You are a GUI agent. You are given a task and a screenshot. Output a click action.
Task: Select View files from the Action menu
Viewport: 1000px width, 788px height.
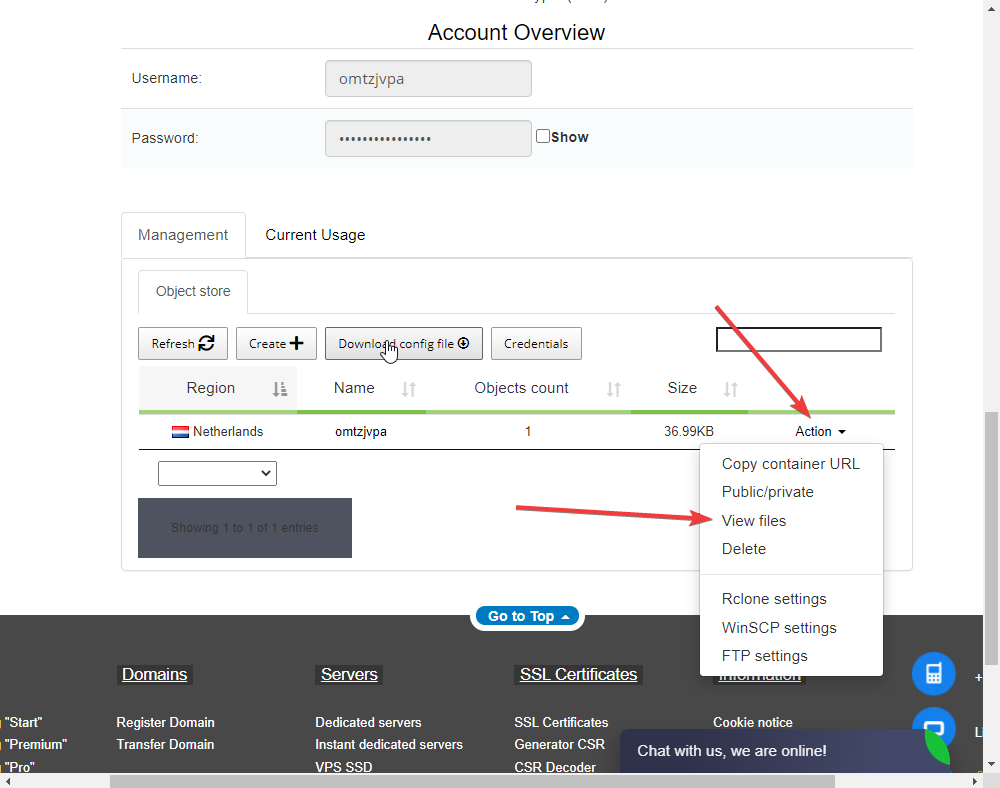(754, 521)
